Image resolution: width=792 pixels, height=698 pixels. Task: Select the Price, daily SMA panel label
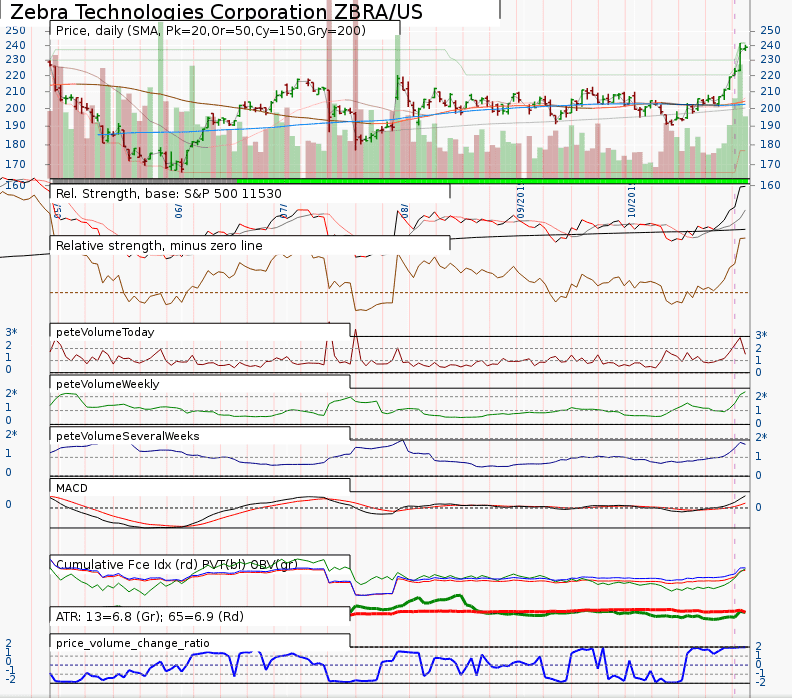click(211, 31)
